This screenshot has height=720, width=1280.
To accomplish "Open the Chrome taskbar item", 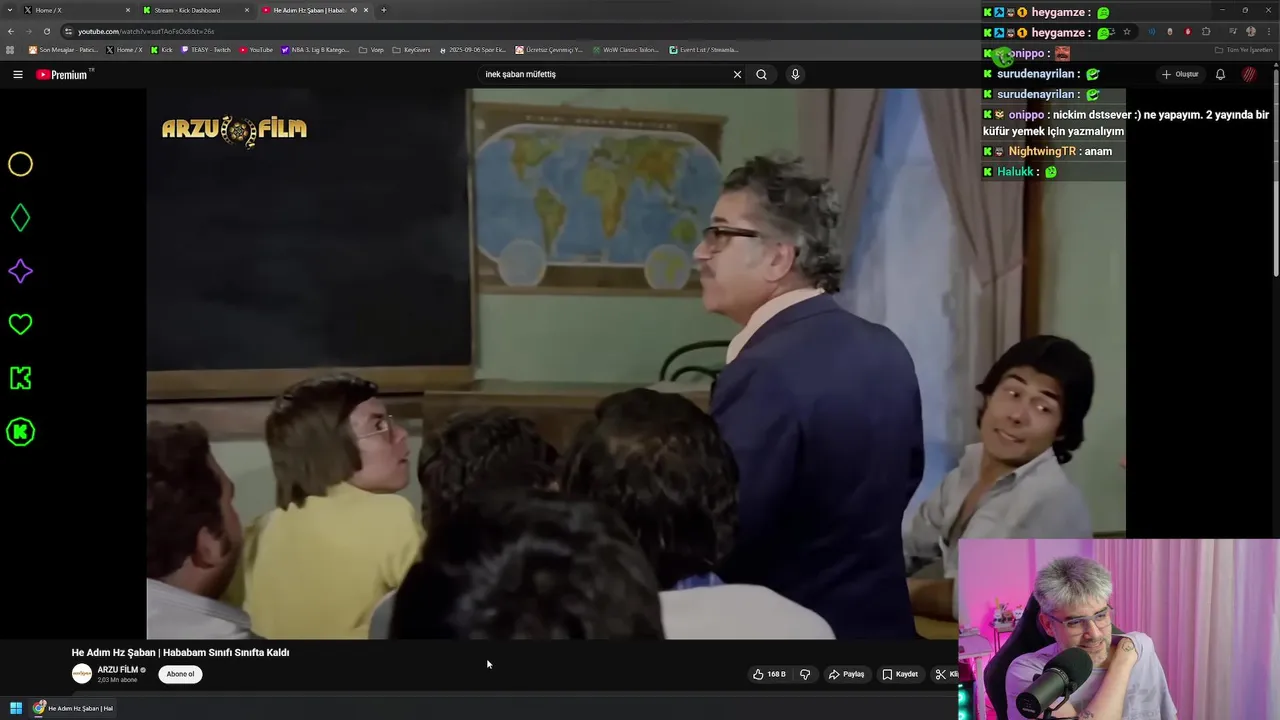I will [x=73, y=708].
